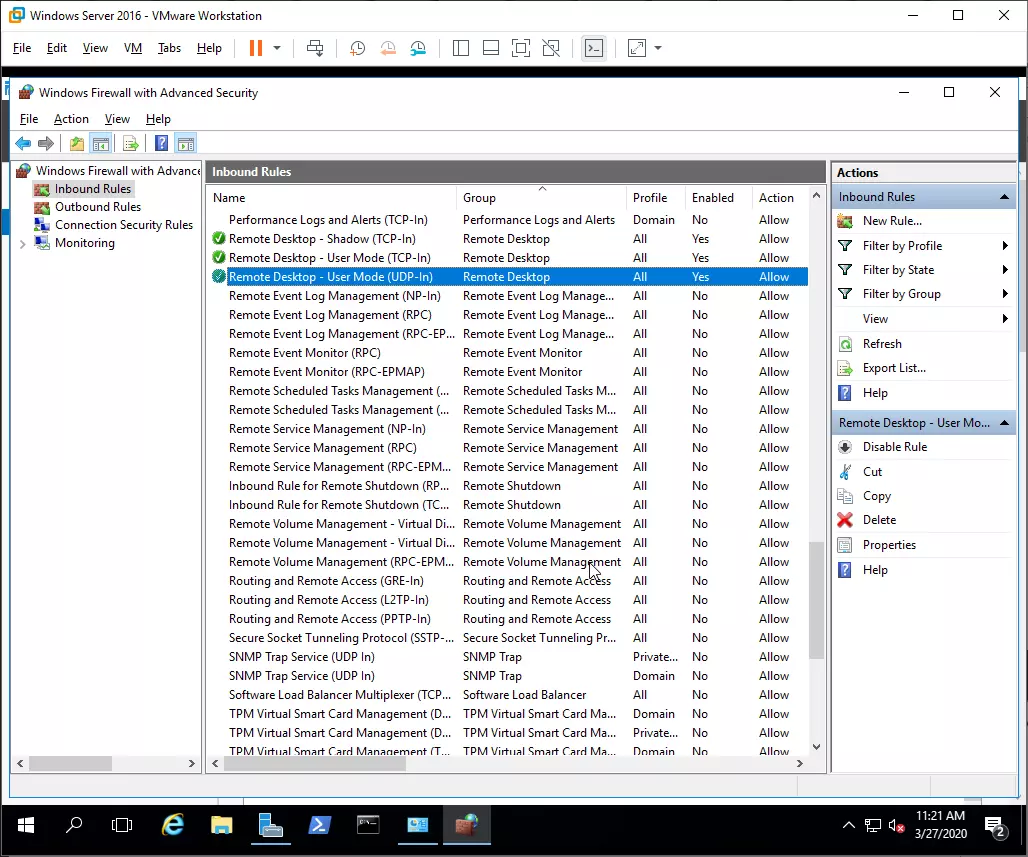Collapse the Inbound Rules actions section

[x=1004, y=197]
